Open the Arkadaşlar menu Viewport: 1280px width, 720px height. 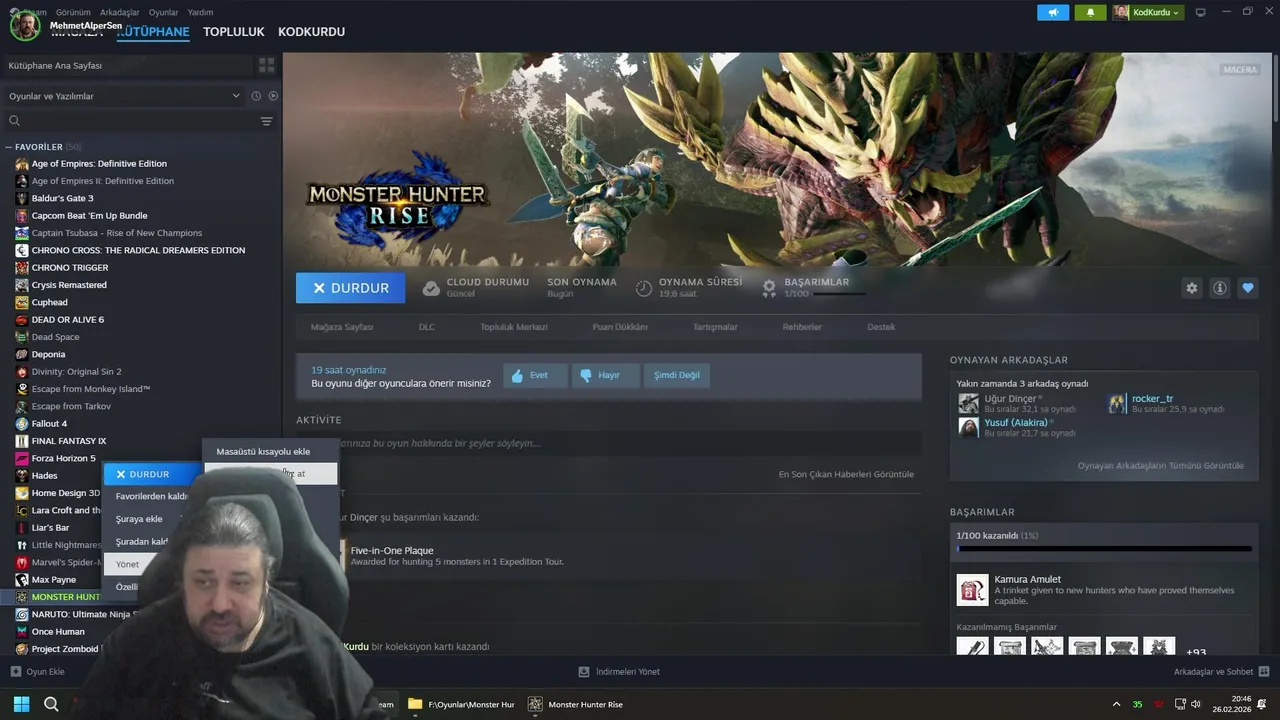tap(120, 12)
